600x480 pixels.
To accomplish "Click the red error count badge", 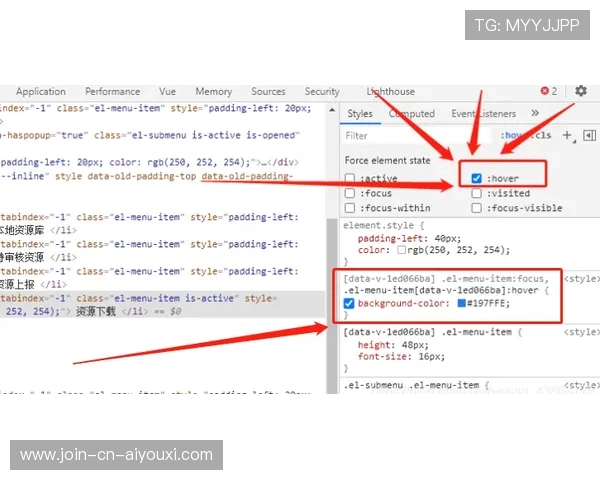I will [x=549, y=91].
